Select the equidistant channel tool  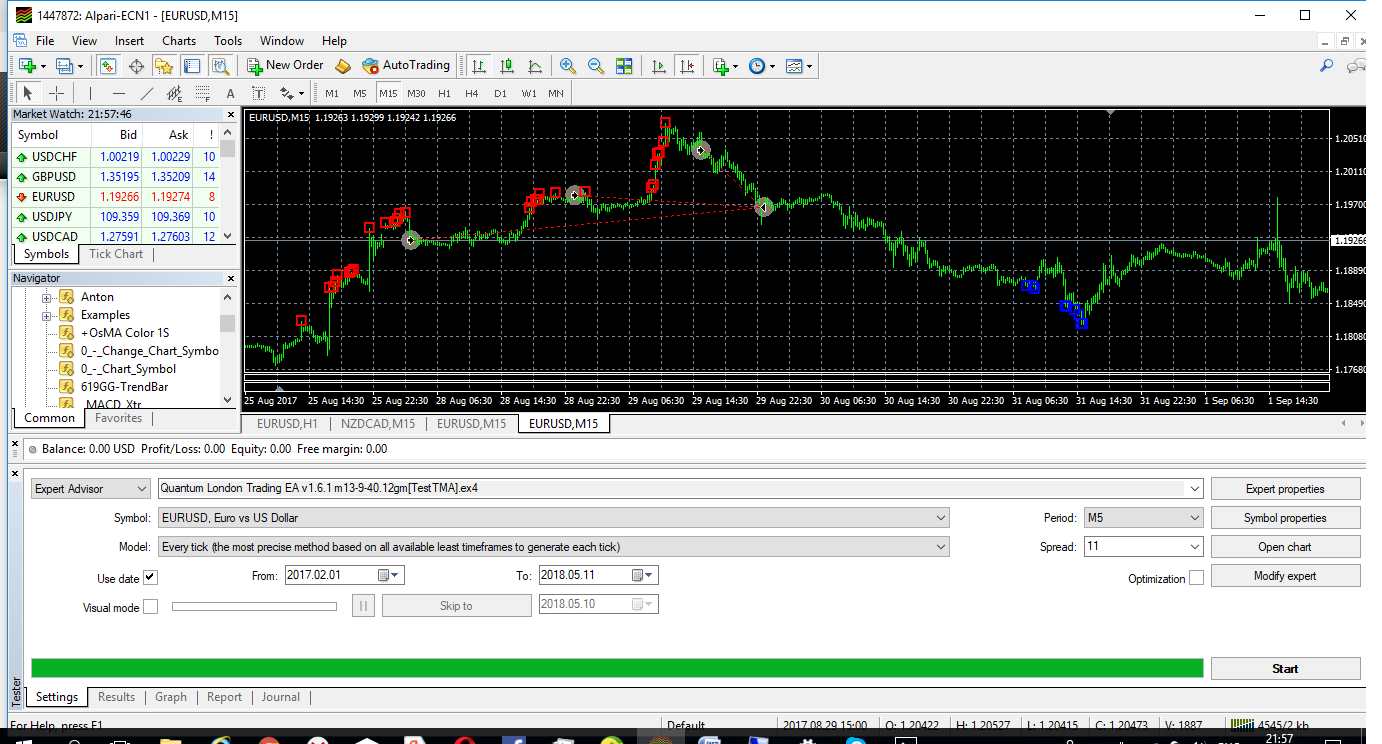[x=175, y=93]
